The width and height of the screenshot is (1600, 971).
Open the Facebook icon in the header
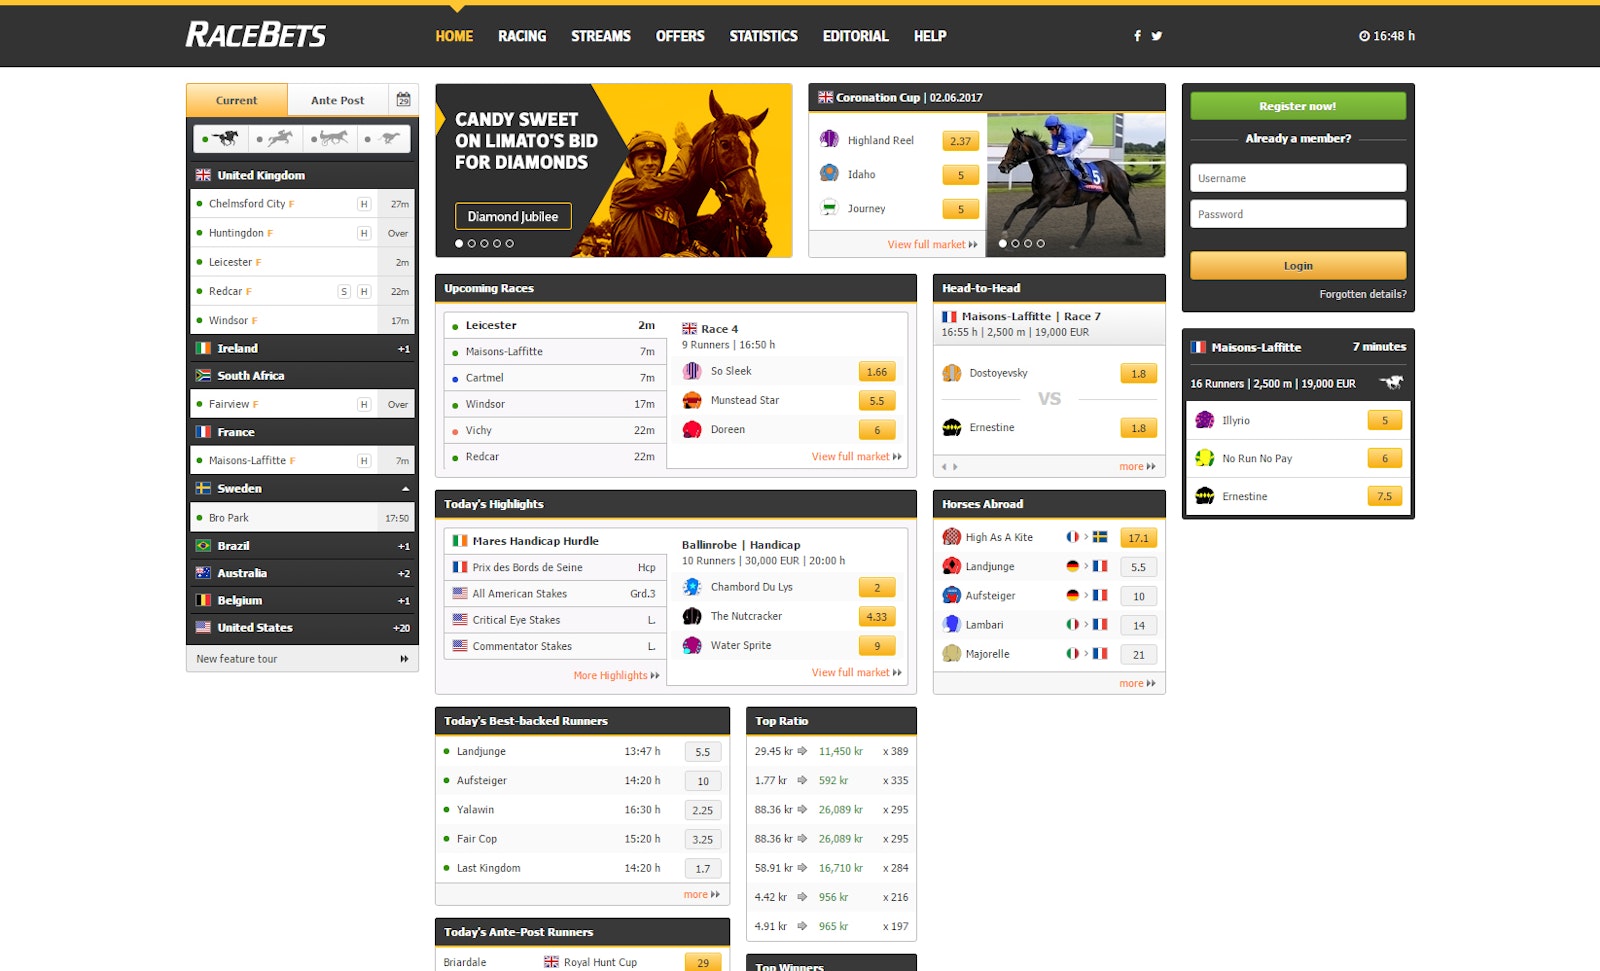[1137, 35]
